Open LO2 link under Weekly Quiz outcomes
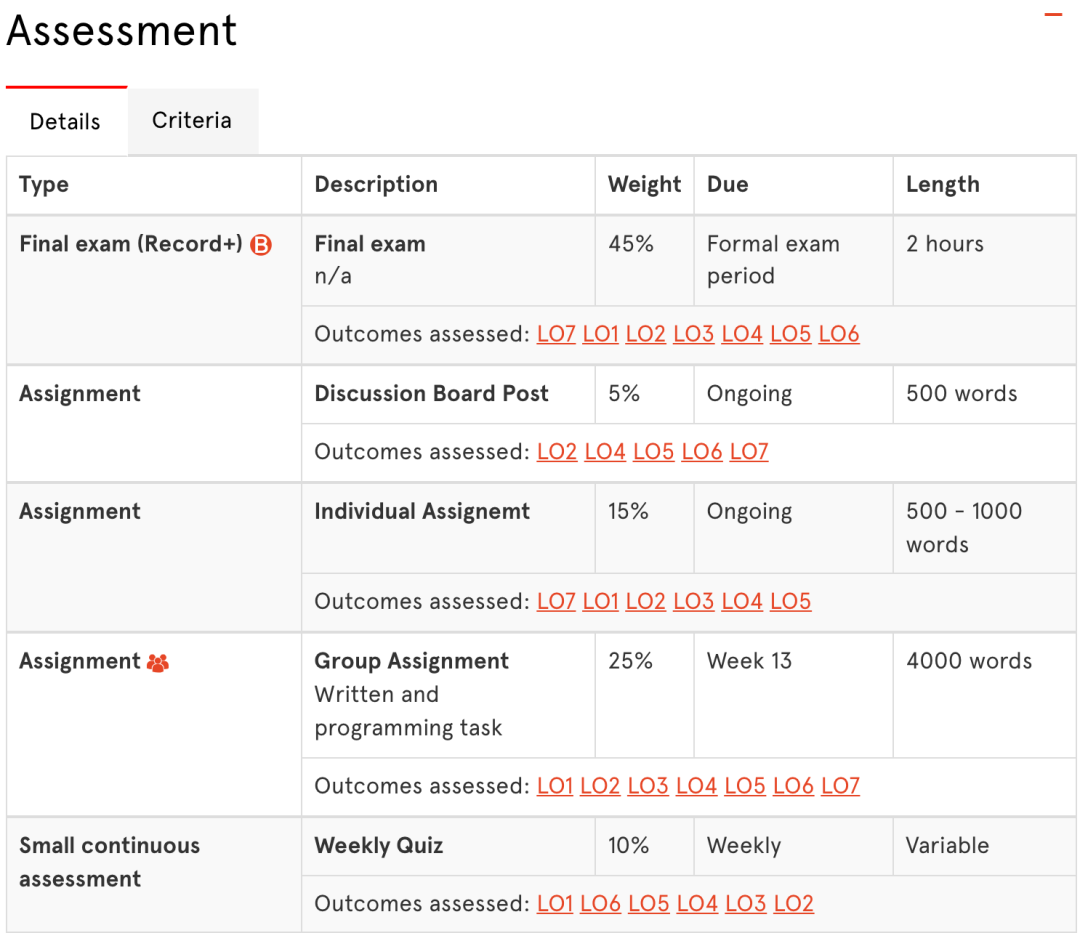The image size is (1080, 933). 794,904
